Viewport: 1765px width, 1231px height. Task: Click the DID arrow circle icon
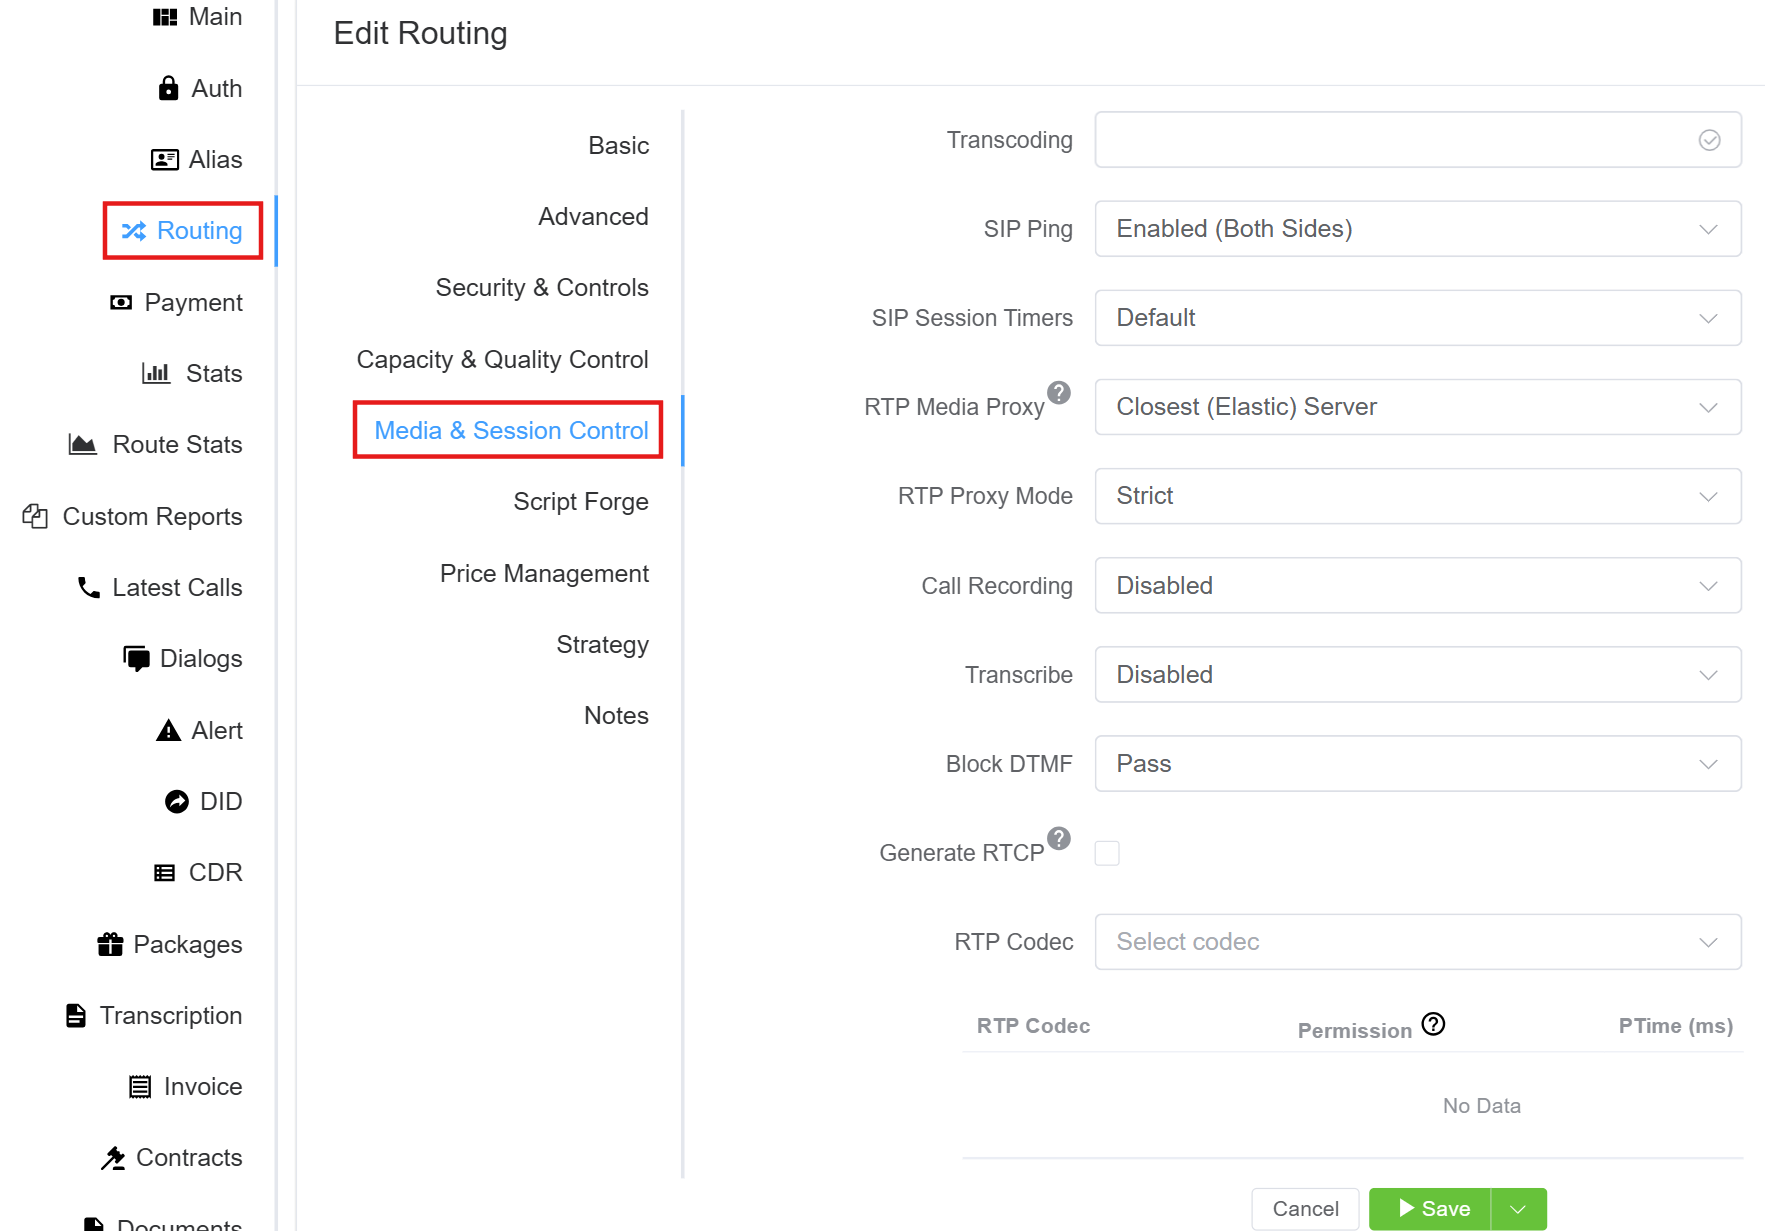pos(177,802)
